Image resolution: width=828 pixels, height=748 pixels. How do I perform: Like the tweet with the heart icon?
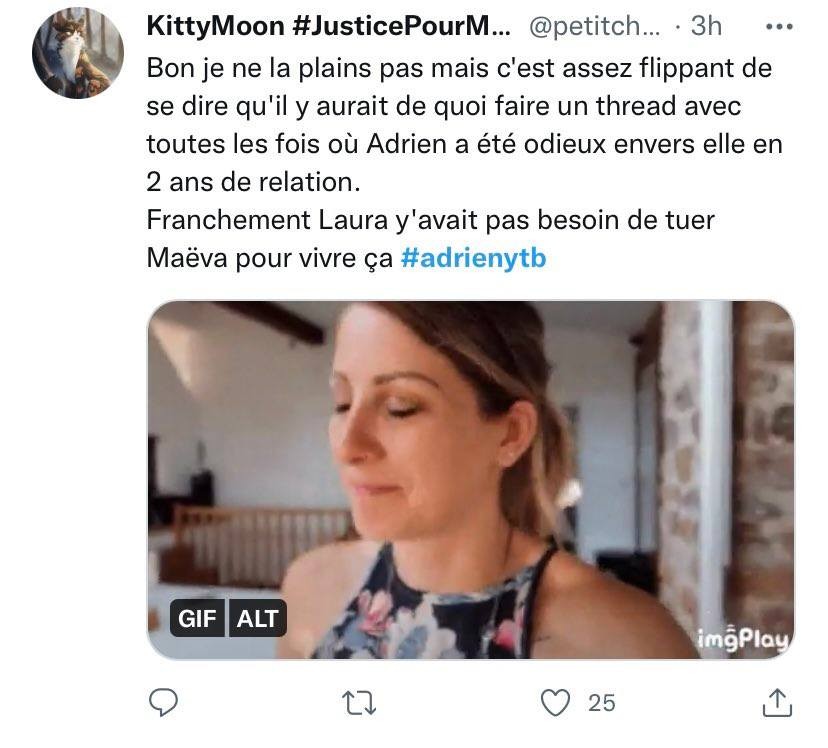point(555,703)
